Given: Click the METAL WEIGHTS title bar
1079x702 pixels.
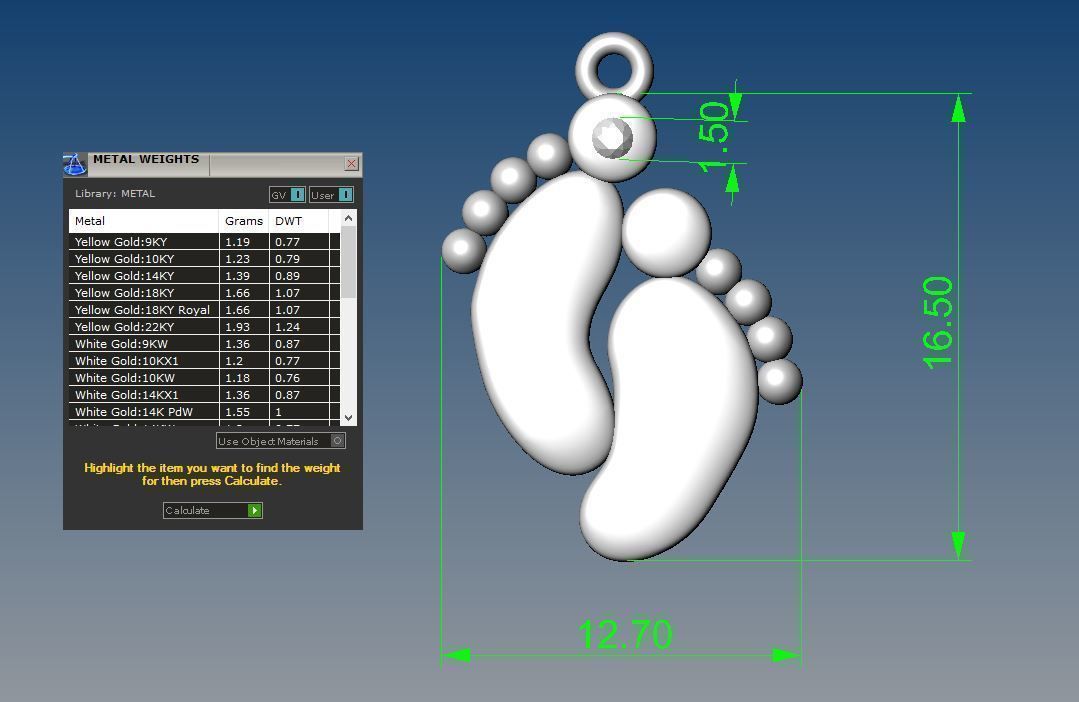Looking at the screenshot, I should point(213,164).
